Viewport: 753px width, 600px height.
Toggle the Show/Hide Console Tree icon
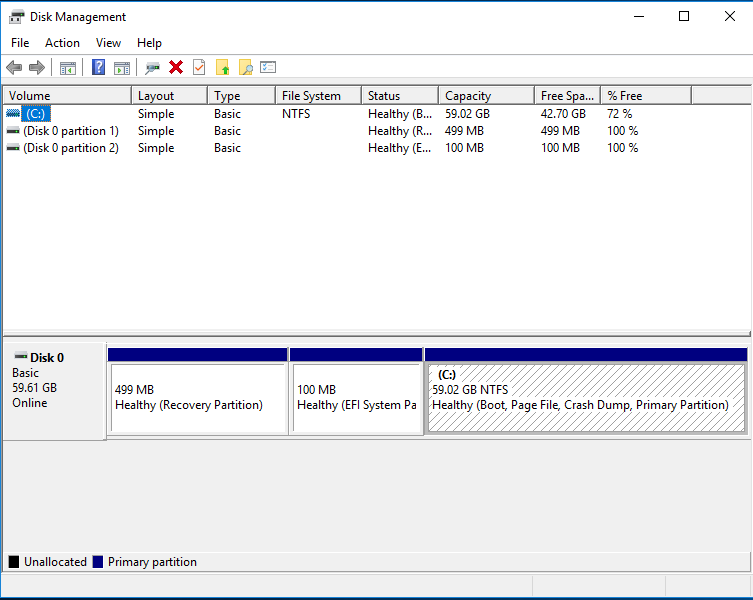68,68
